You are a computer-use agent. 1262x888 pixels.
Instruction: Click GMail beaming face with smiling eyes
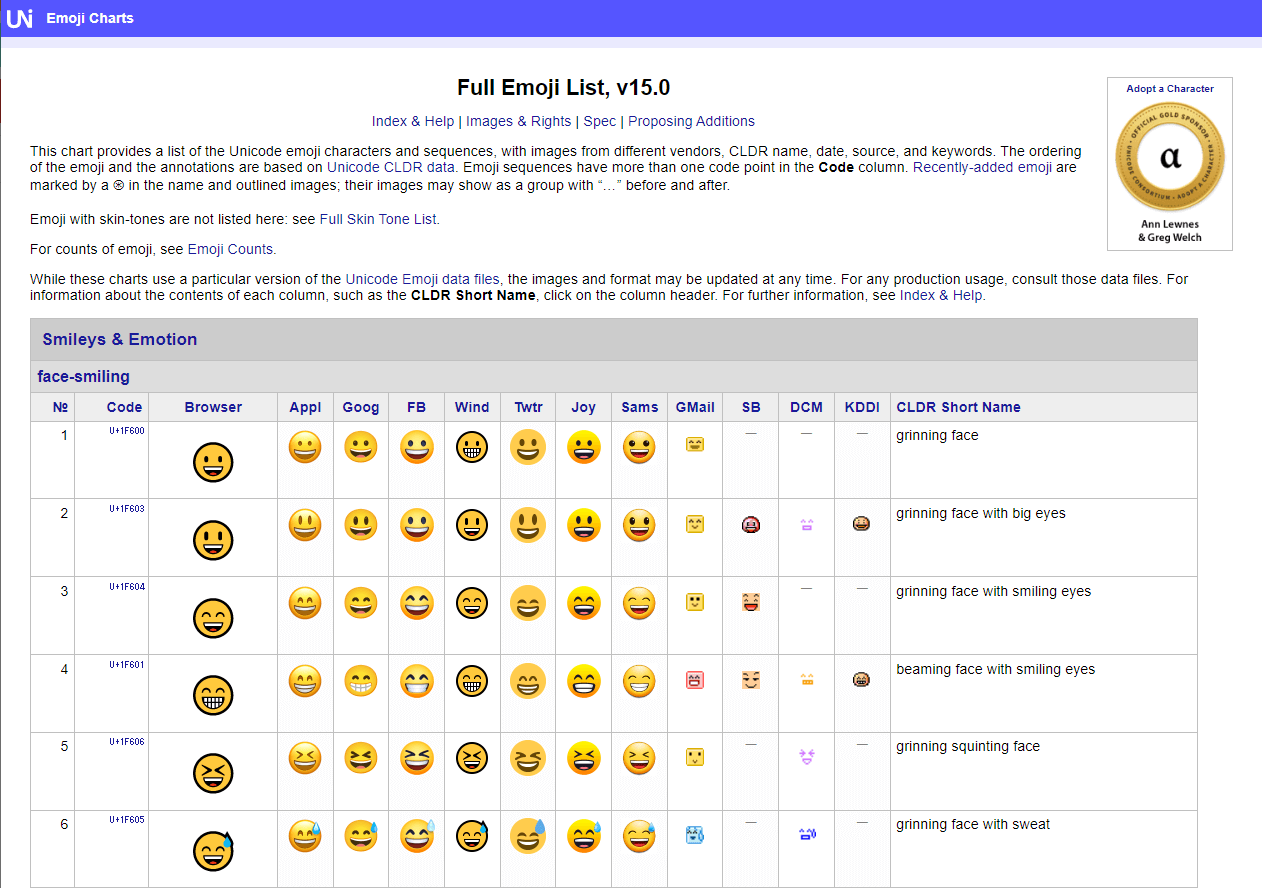coord(695,680)
